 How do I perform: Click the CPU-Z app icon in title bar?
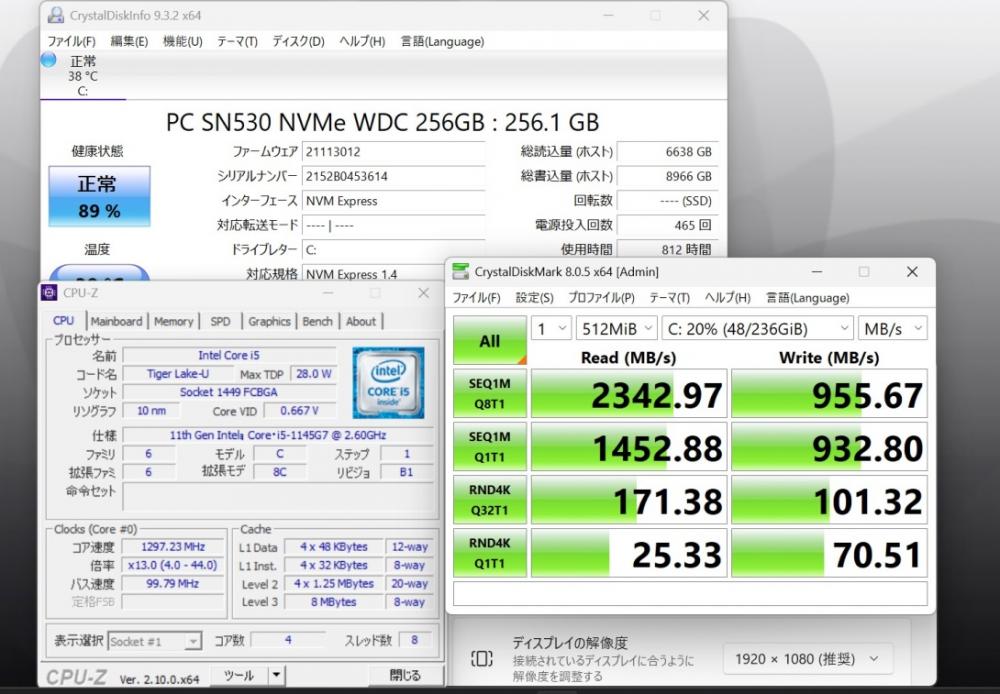point(49,293)
